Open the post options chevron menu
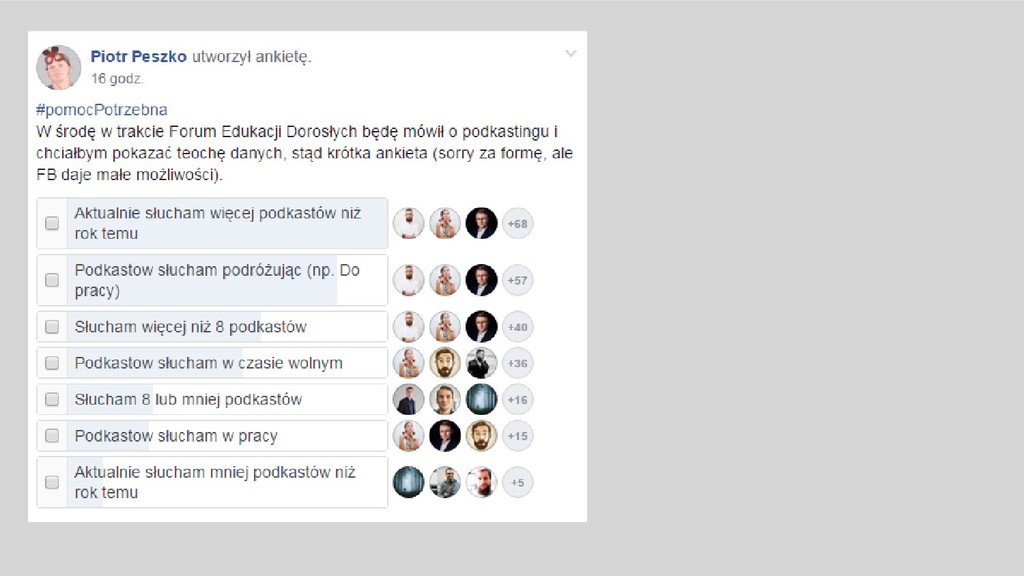 [571, 54]
